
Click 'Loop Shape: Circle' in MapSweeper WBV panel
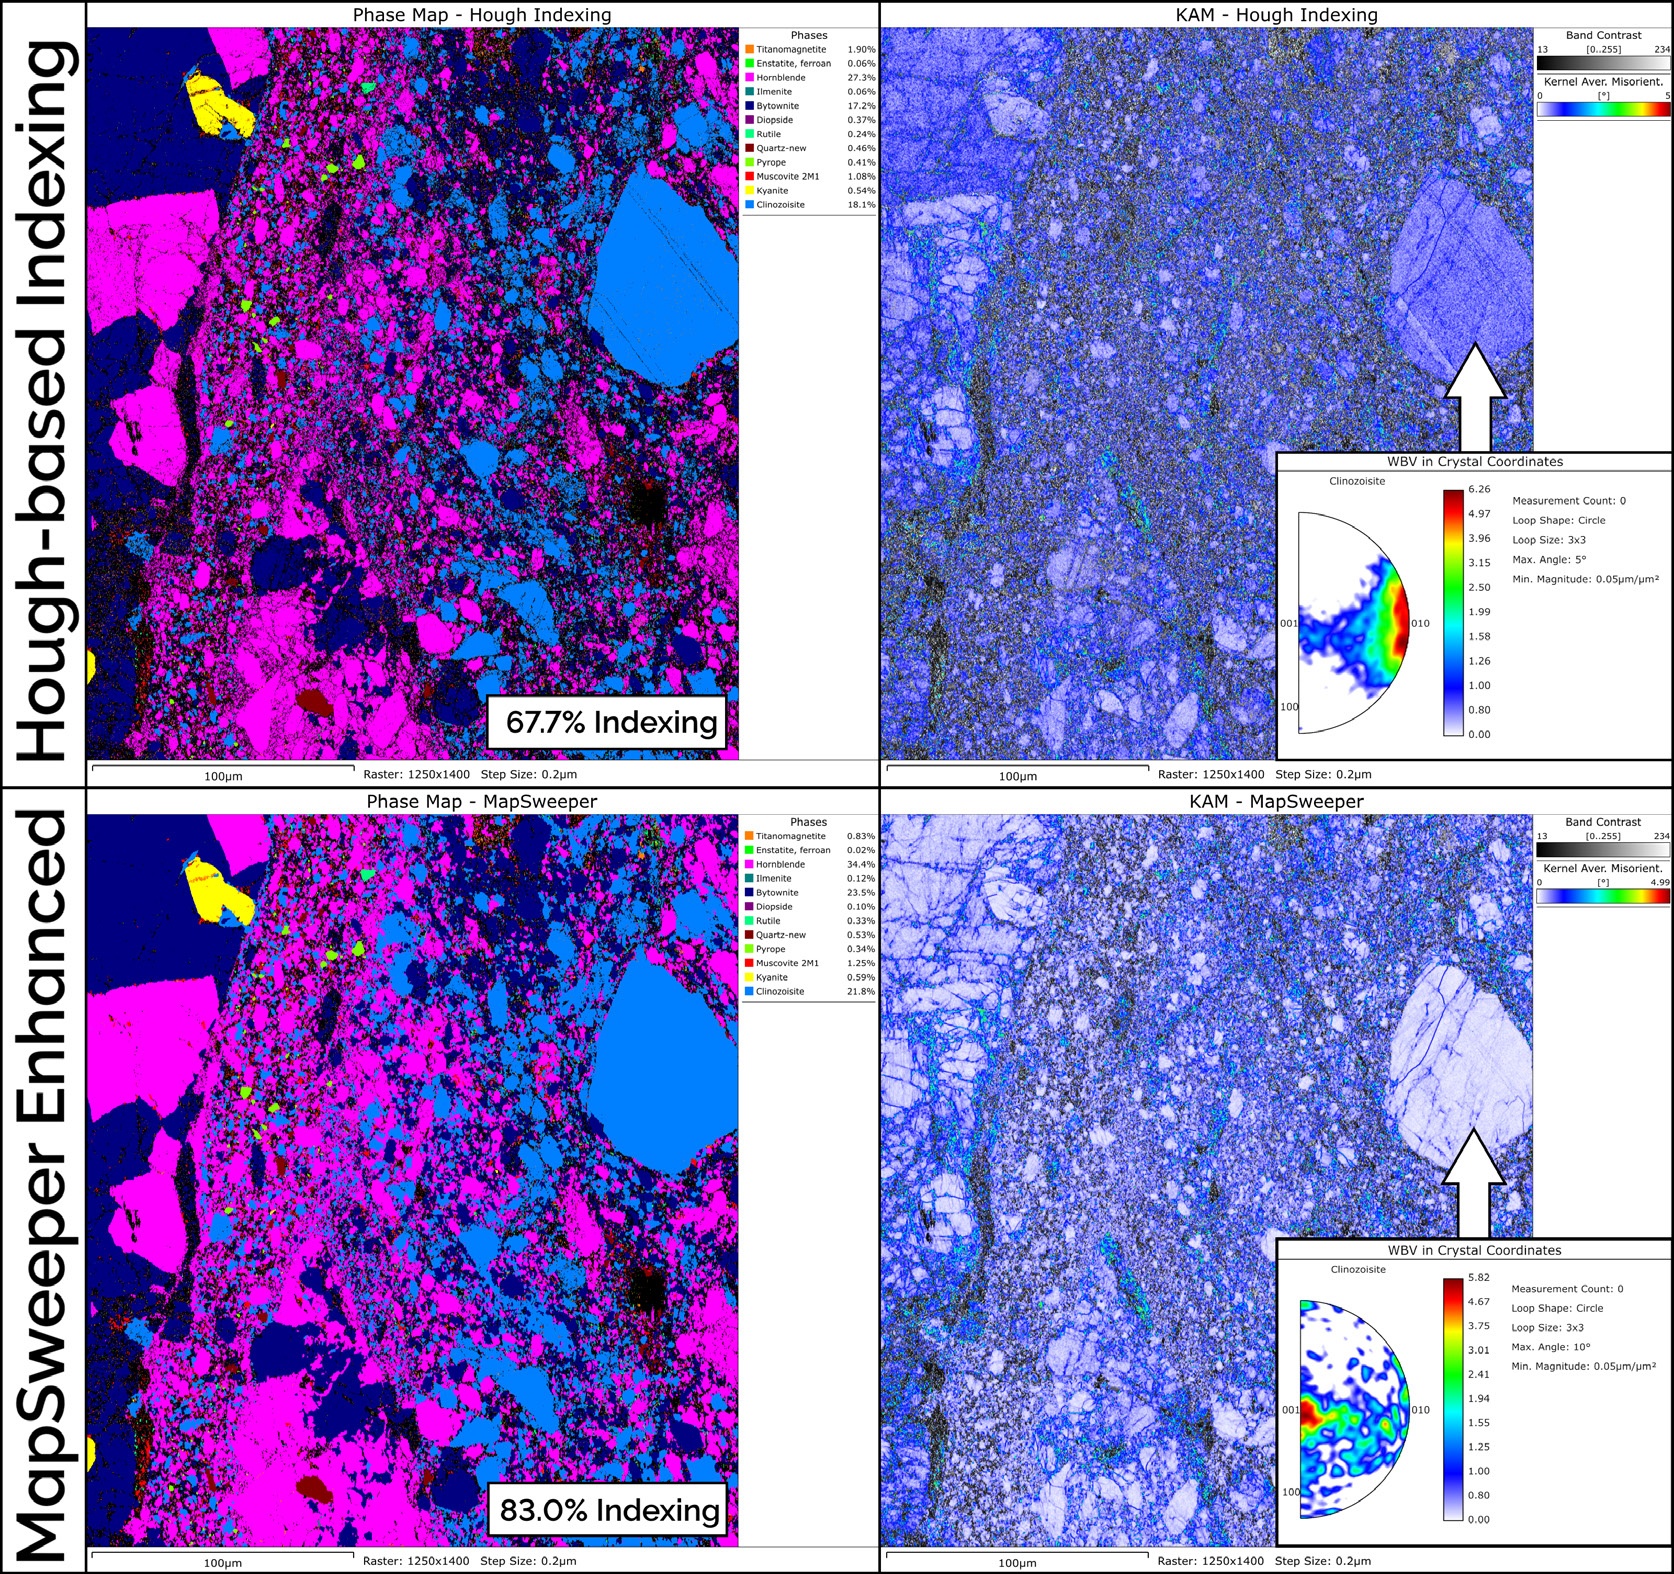(1557, 1308)
